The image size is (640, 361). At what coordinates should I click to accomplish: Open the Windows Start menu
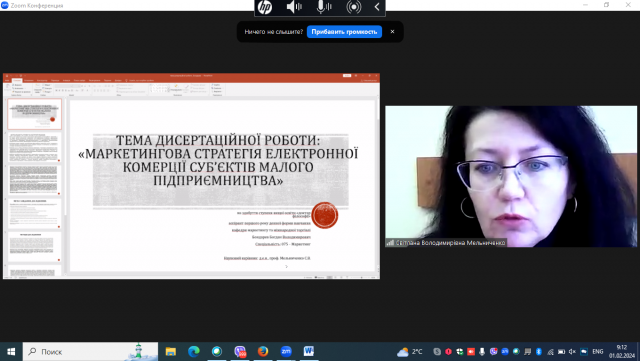point(11,352)
